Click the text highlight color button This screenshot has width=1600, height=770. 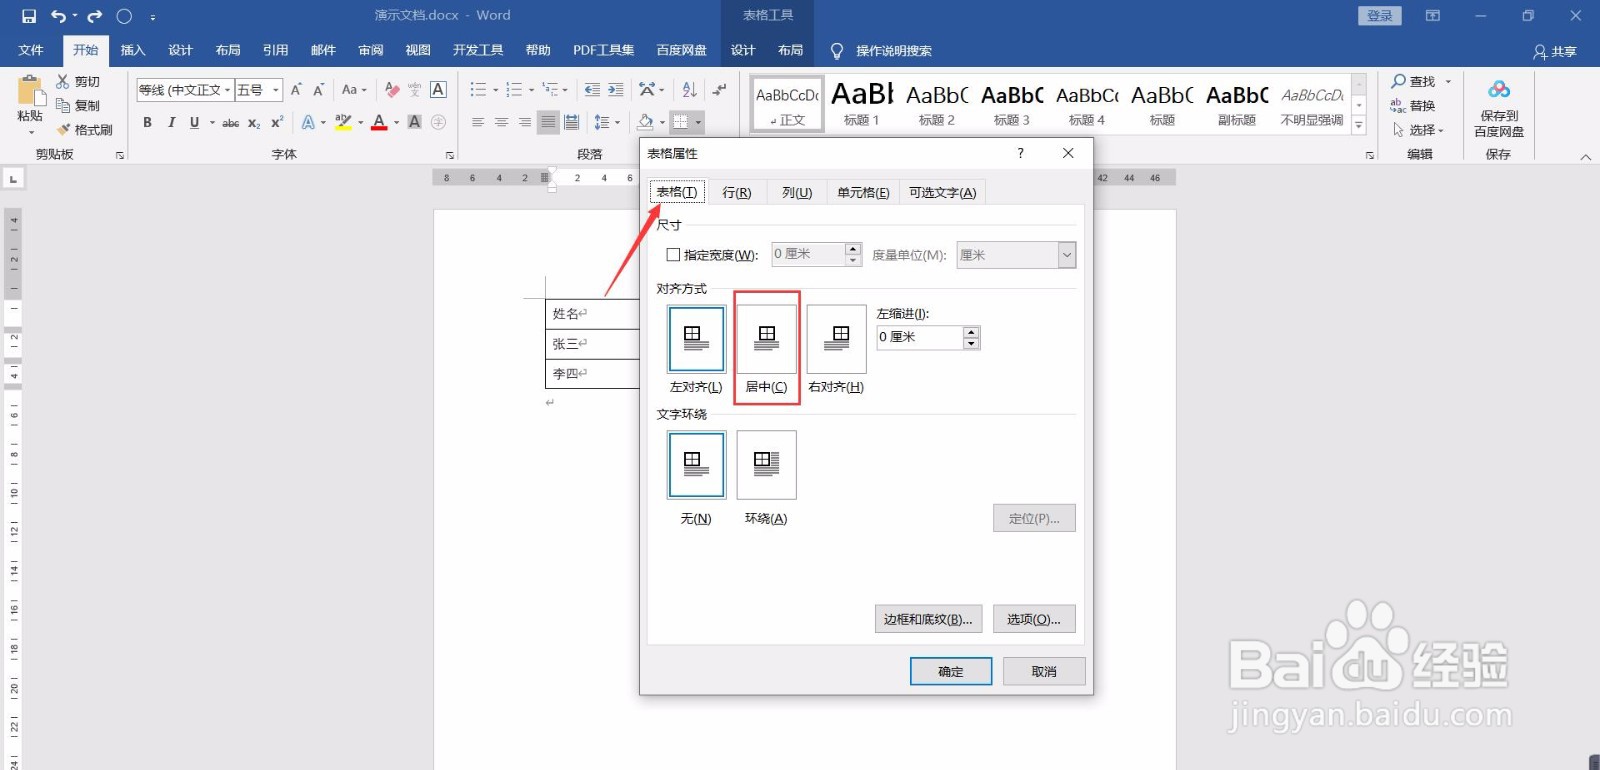(x=343, y=122)
